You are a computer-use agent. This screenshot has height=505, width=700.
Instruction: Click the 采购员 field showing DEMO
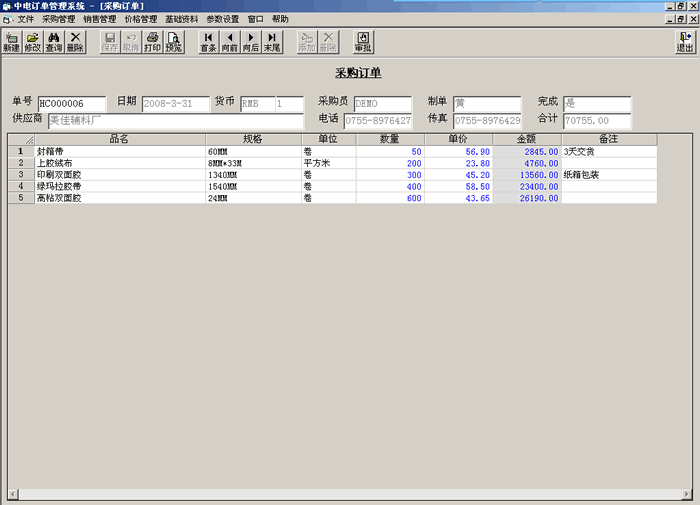click(x=383, y=104)
